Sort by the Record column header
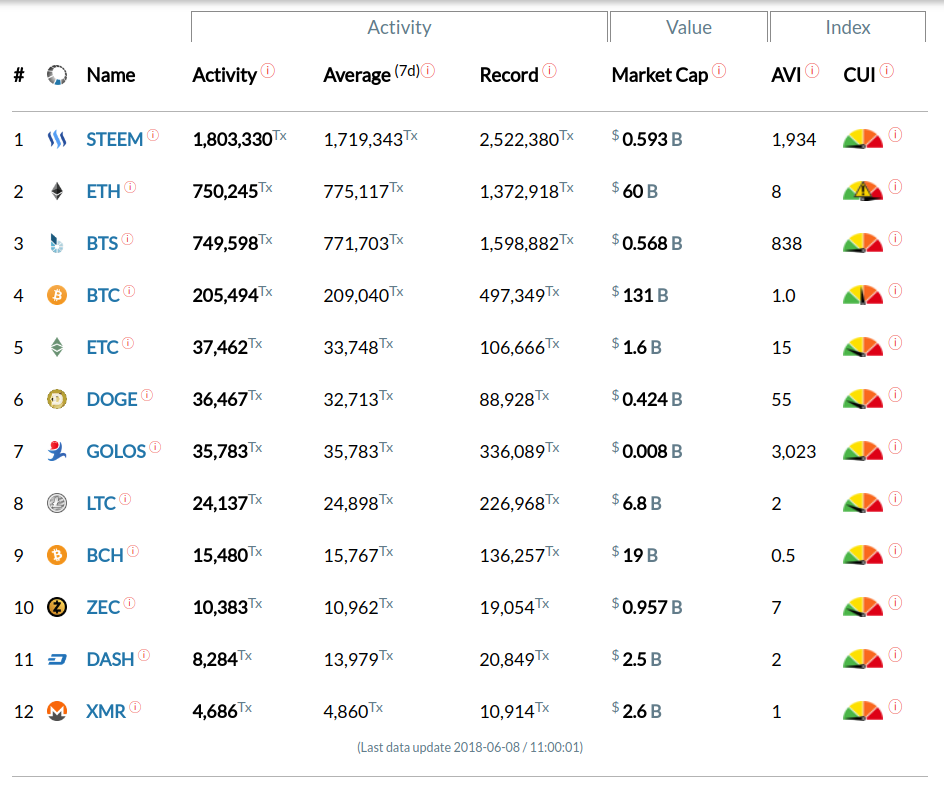 pos(509,75)
